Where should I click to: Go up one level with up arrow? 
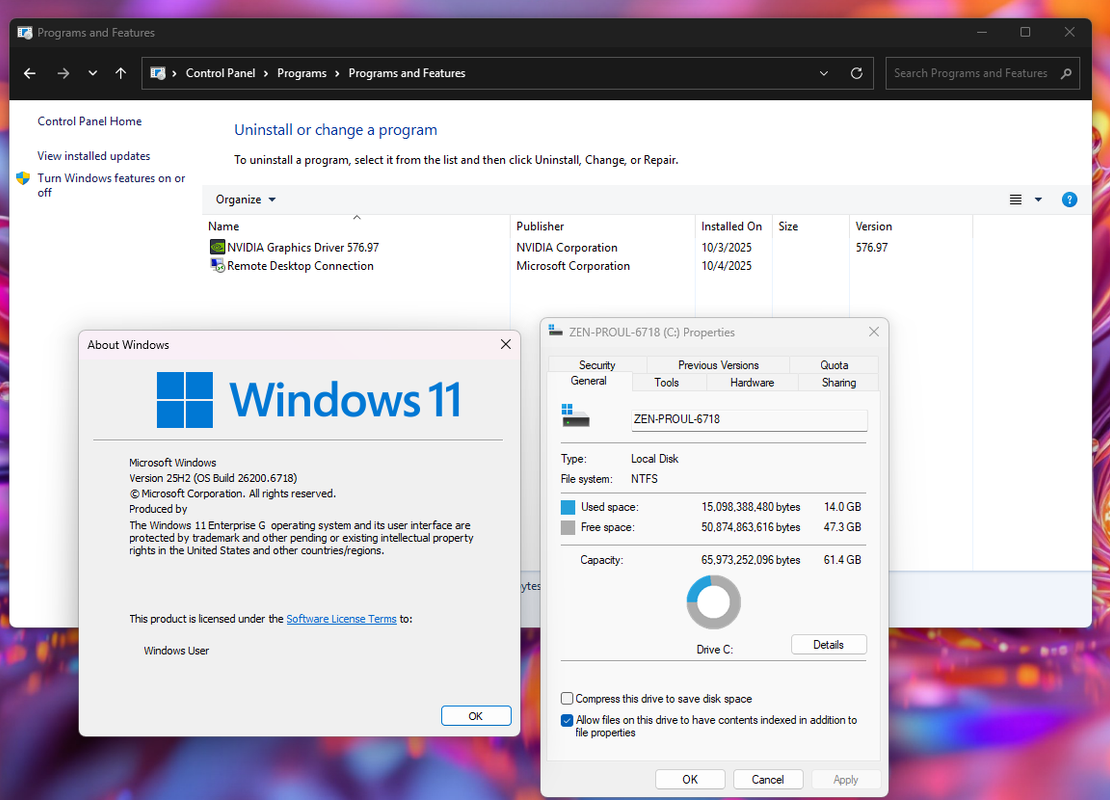[121, 73]
